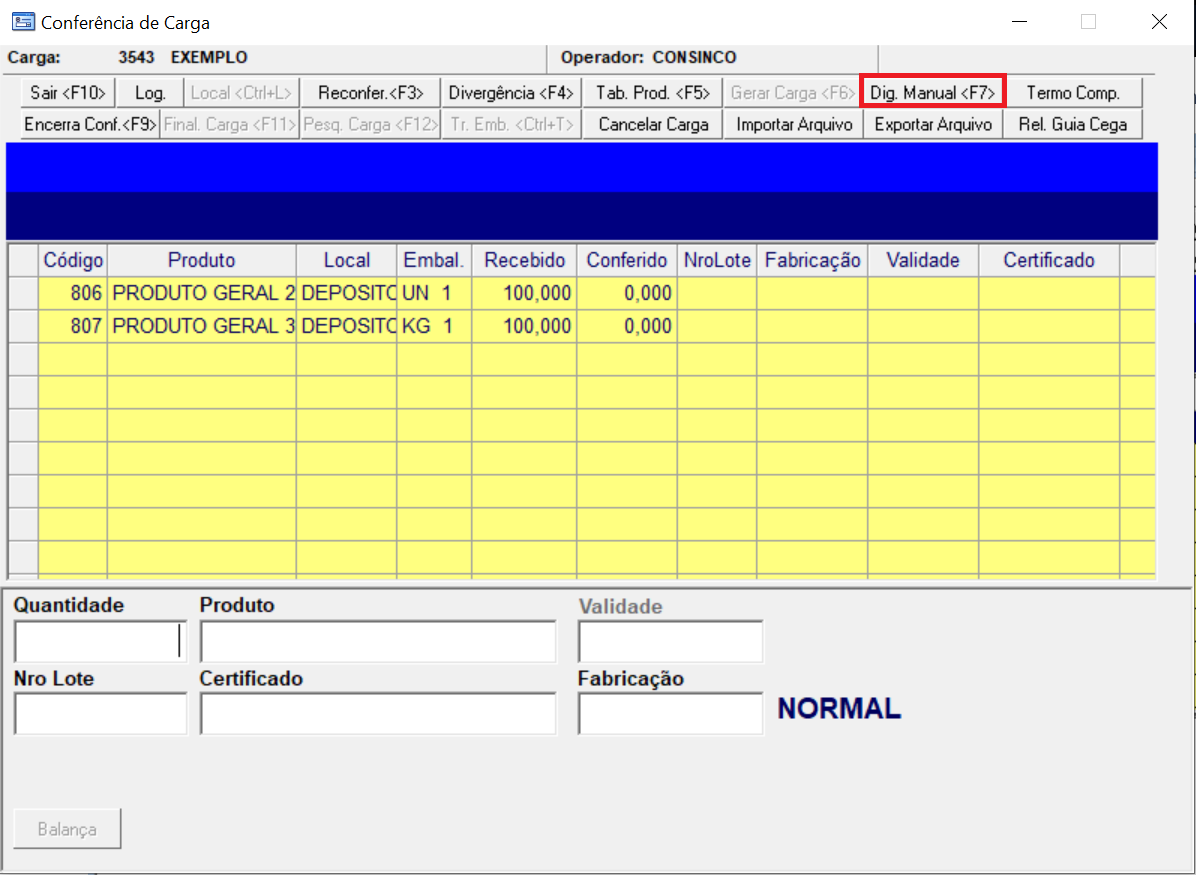Open Divergência <F4>
Image resolution: width=1196 pixels, height=875 pixels.
(511, 92)
